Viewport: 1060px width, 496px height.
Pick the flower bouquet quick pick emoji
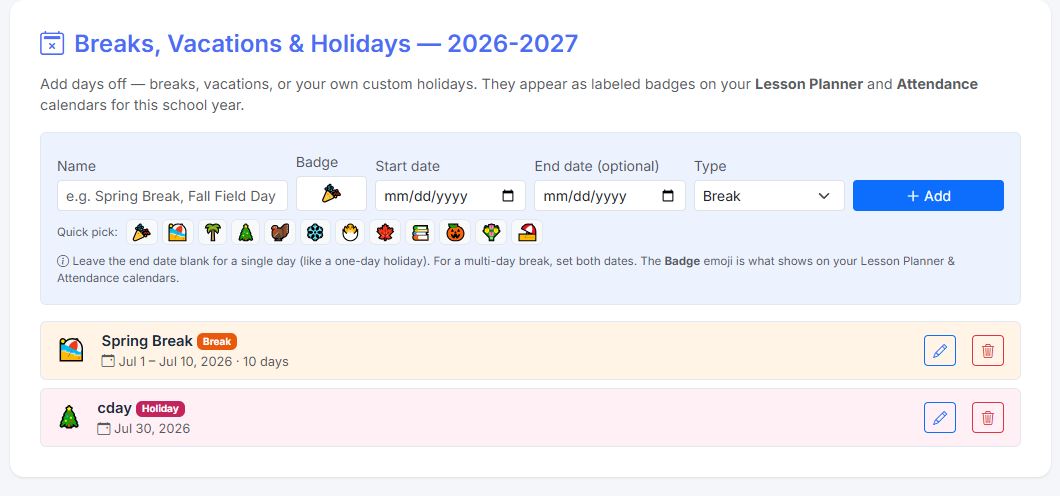tap(491, 233)
